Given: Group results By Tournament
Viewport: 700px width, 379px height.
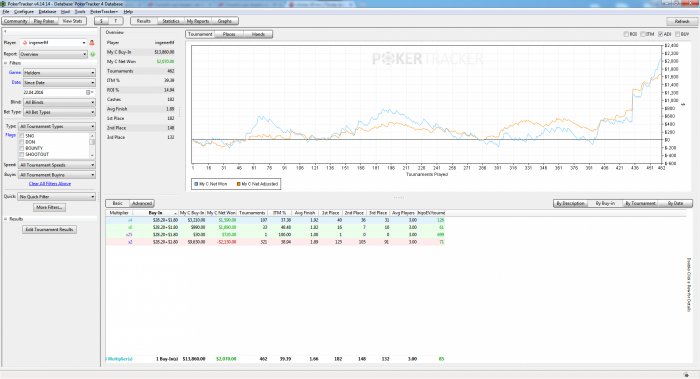Looking at the screenshot, I should (640, 203).
